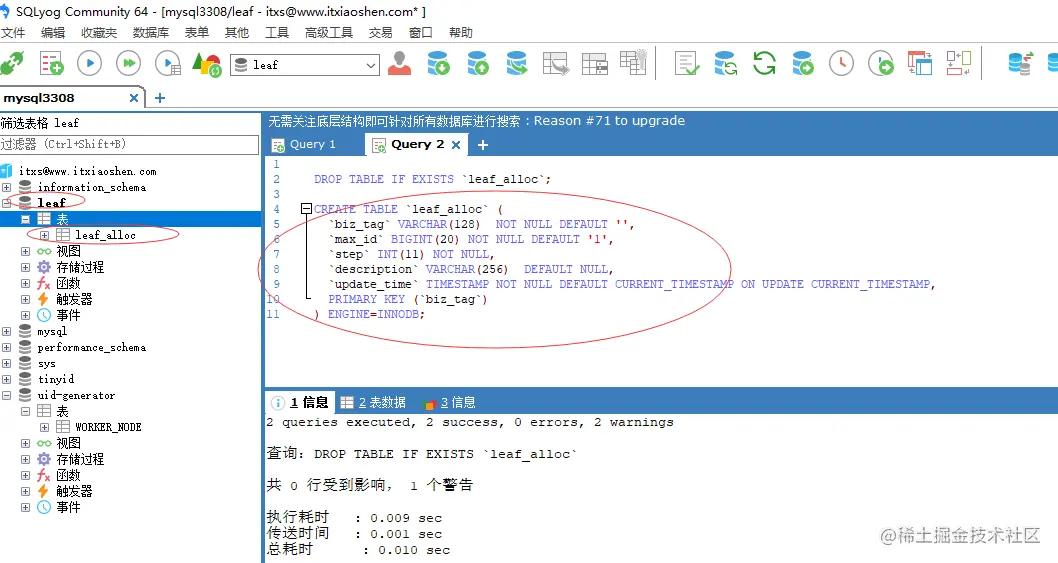1058x563 pixels.
Task: Expand the mysql database node
Action: (x=6, y=331)
